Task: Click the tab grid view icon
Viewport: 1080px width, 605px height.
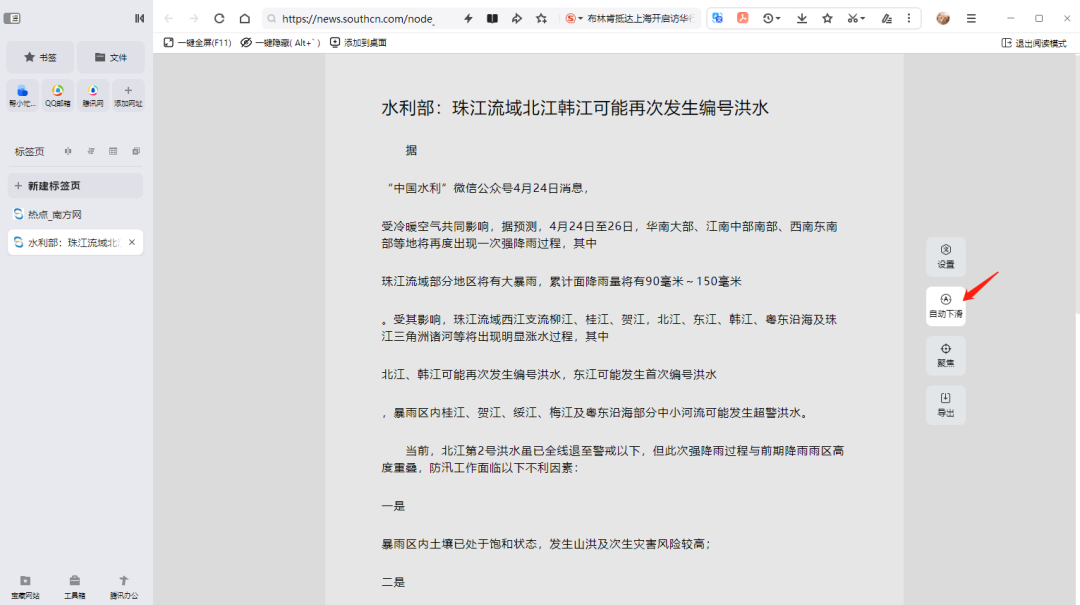Action: 113,151
